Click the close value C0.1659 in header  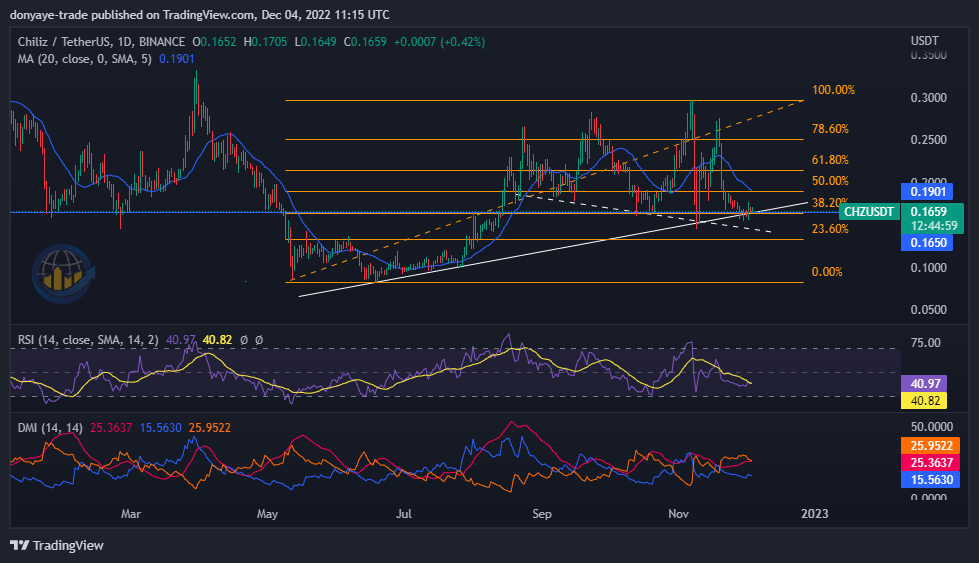365,42
